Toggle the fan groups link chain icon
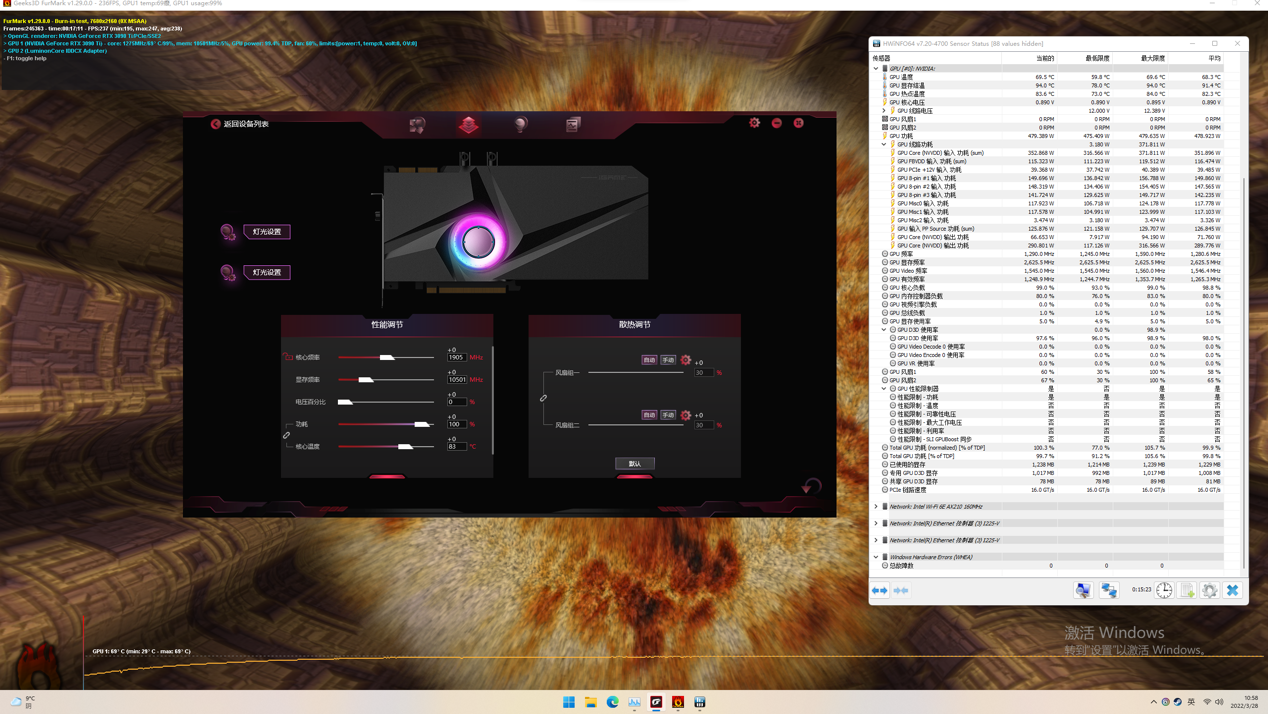This screenshot has height=714, width=1268. pos(543,398)
